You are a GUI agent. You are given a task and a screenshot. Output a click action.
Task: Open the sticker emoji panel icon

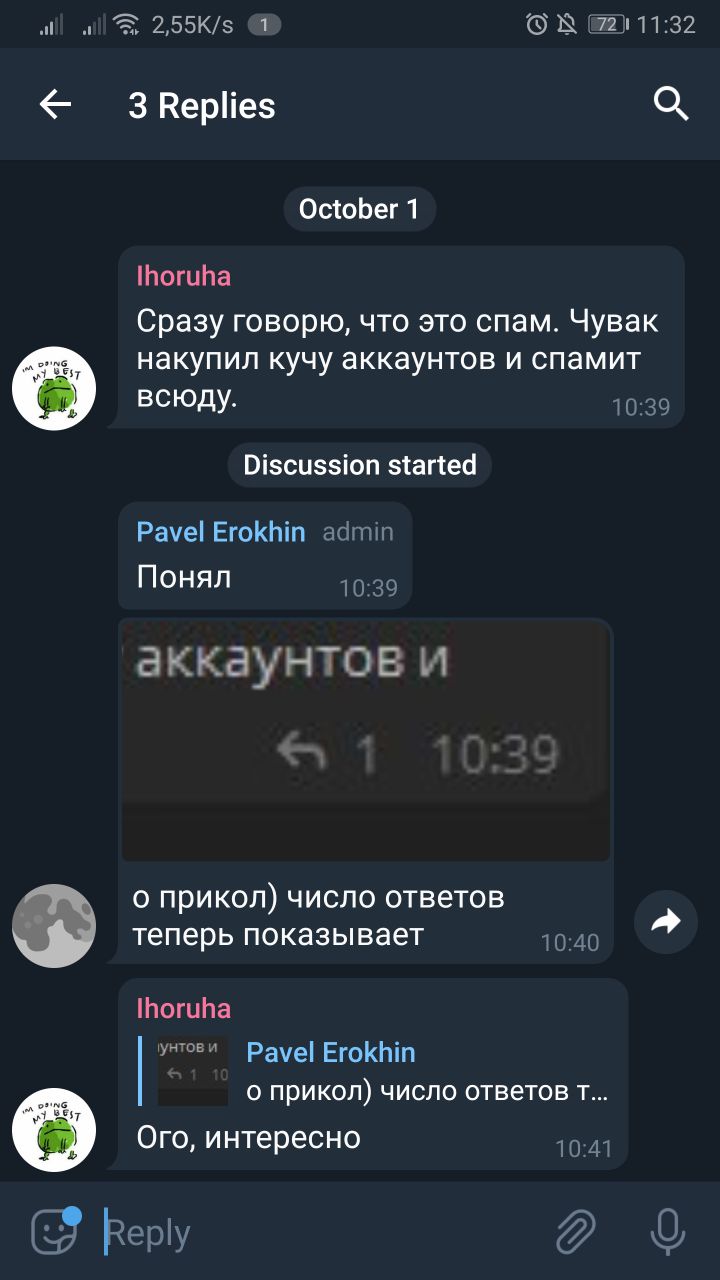pyautogui.click(x=55, y=1230)
